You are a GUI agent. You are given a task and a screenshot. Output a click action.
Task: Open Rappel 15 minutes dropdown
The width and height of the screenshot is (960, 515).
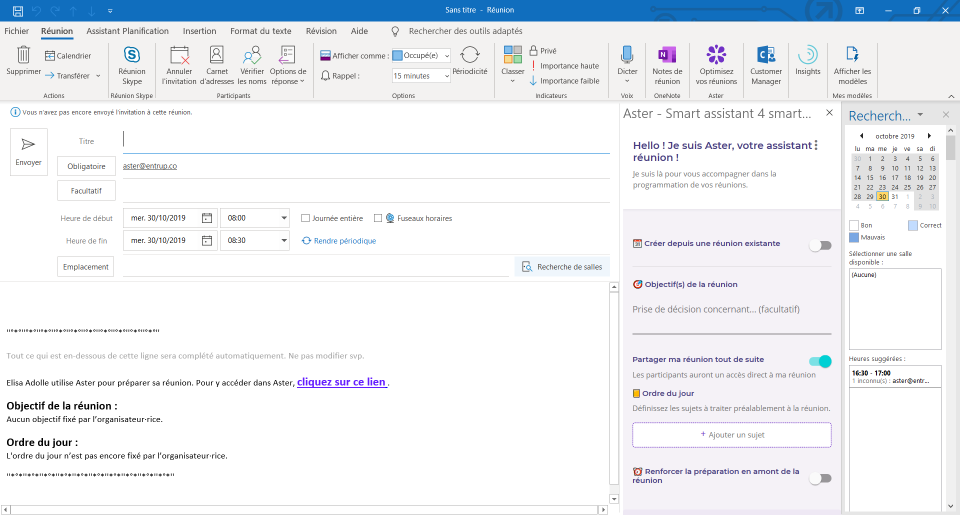point(447,76)
